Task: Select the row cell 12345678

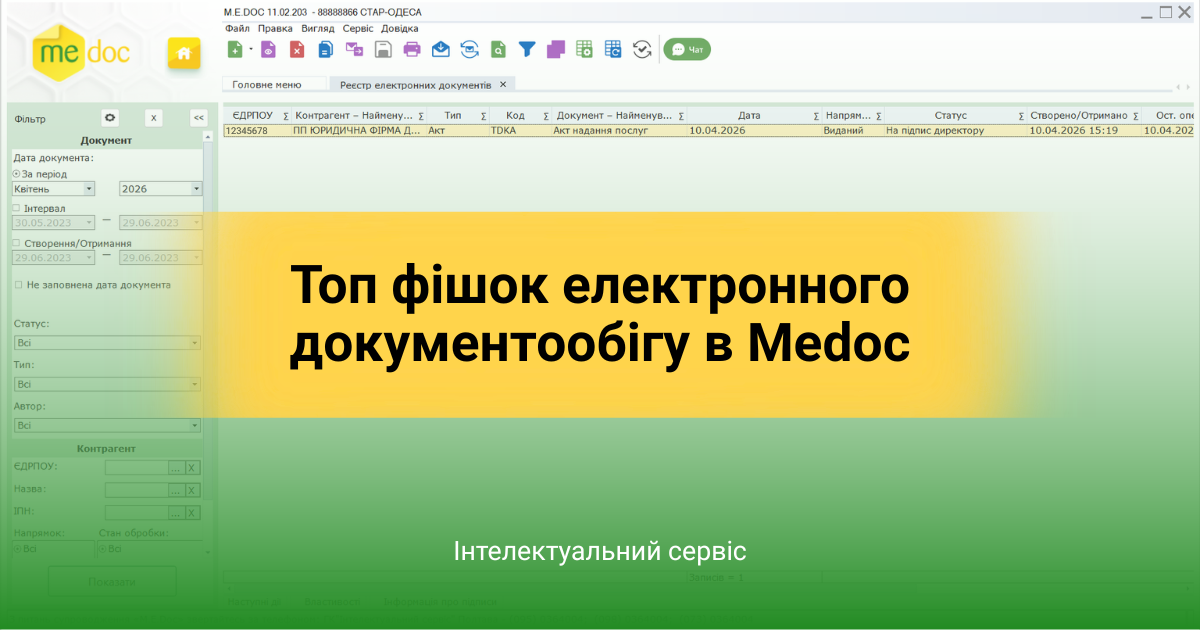Action: click(x=257, y=130)
